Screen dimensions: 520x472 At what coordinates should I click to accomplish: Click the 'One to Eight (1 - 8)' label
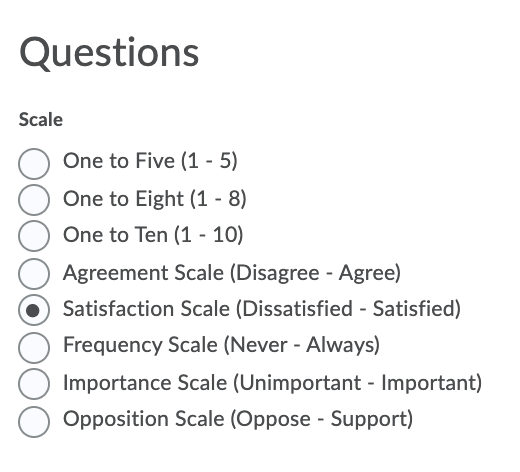point(155,199)
